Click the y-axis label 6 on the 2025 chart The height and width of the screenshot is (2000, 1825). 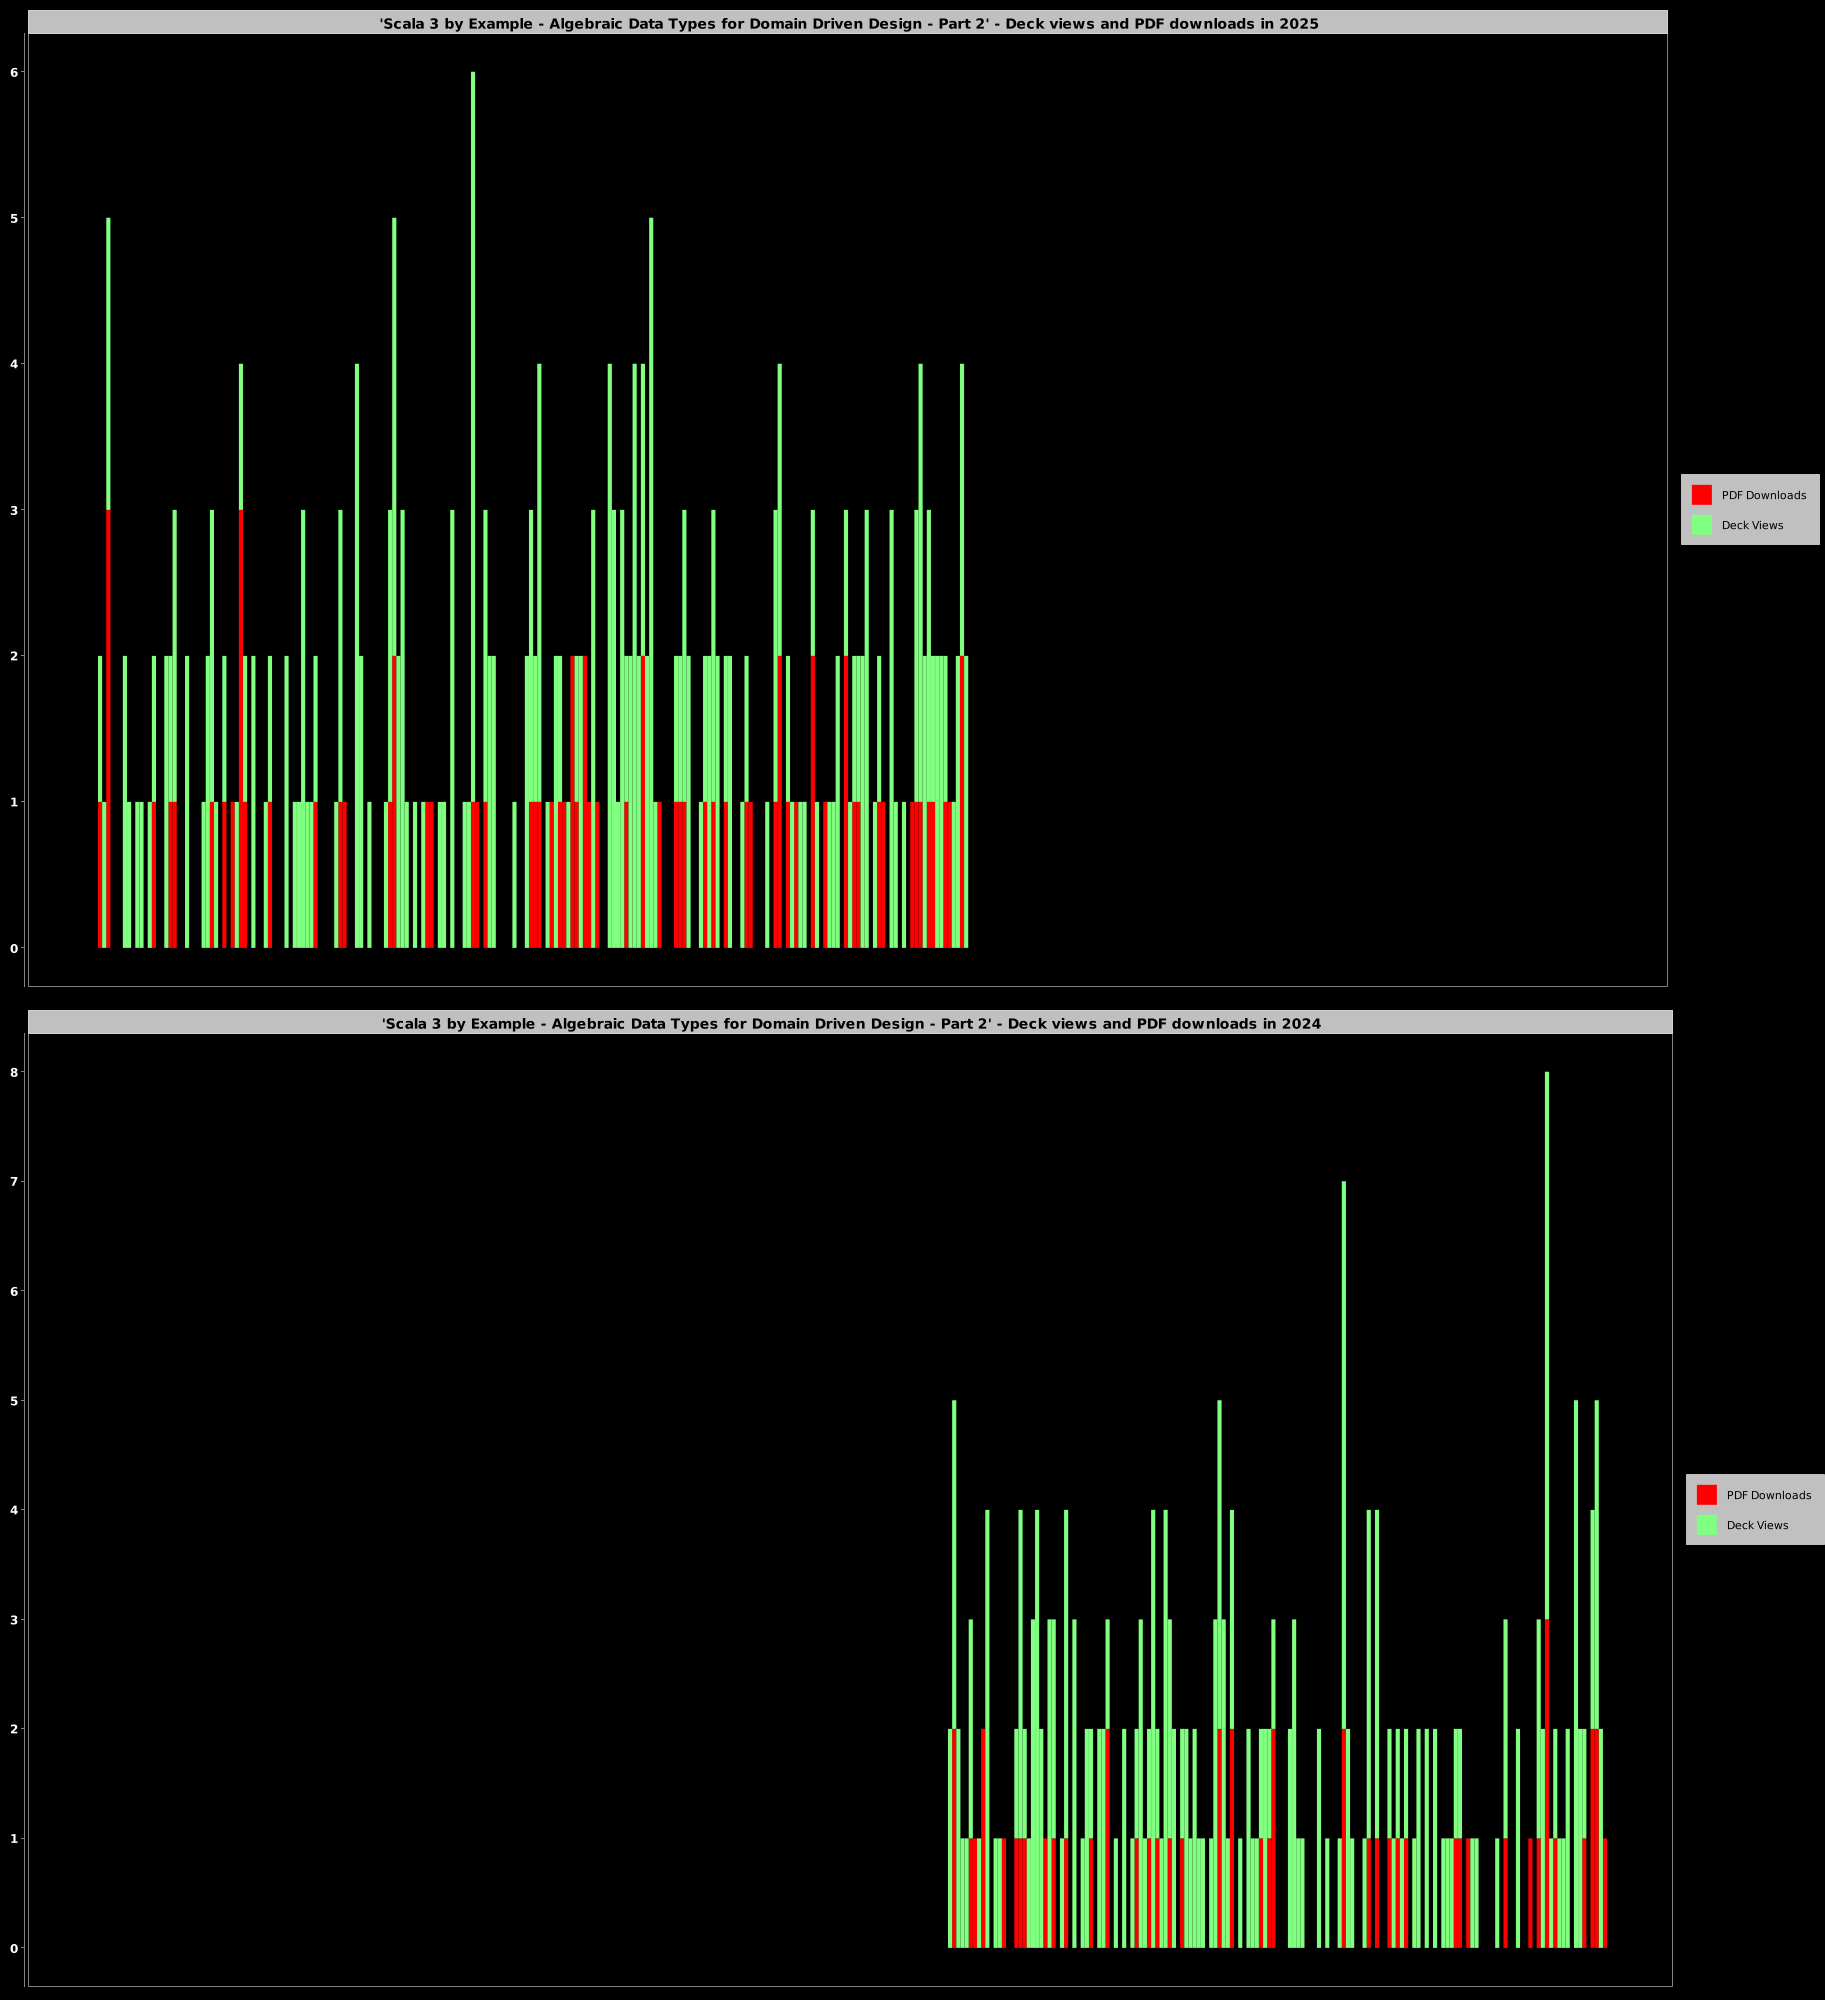point(14,72)
